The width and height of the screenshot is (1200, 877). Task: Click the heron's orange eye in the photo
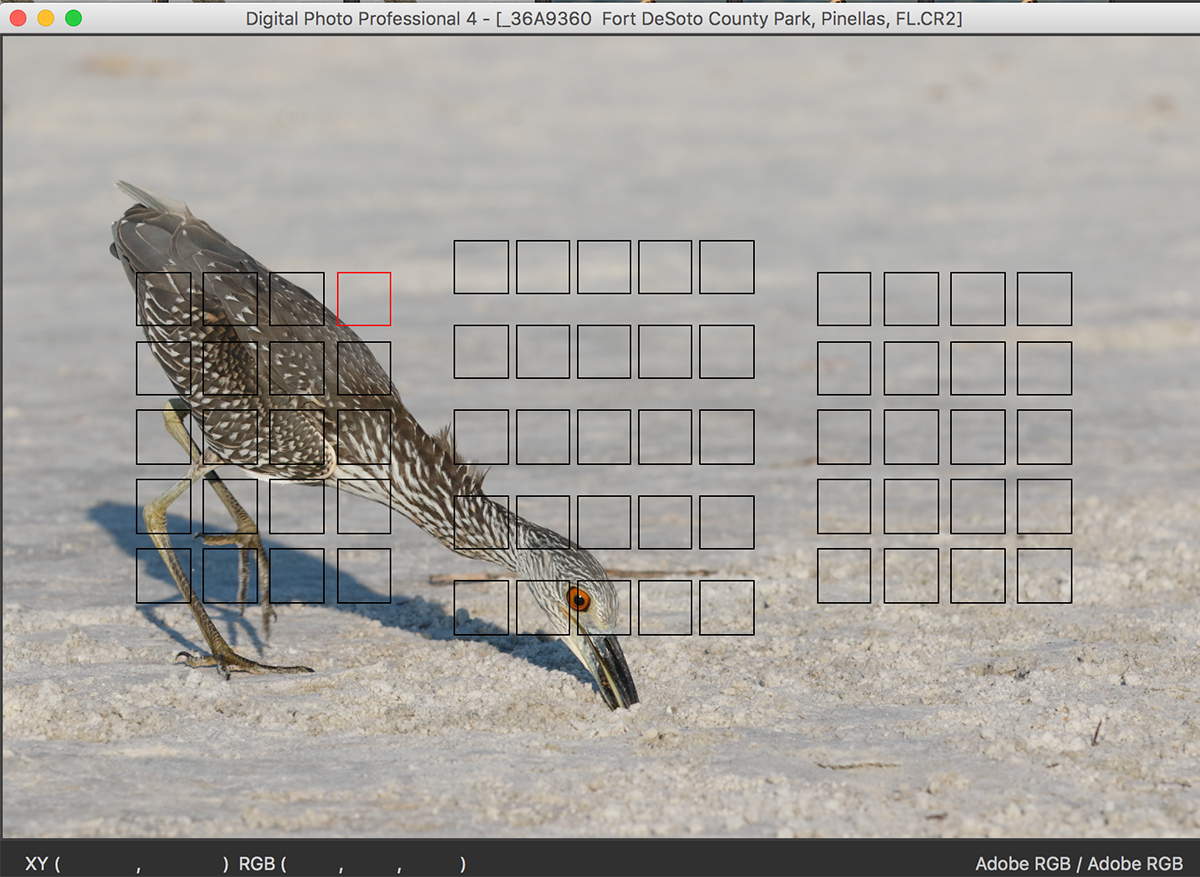(x=578, y=599)
